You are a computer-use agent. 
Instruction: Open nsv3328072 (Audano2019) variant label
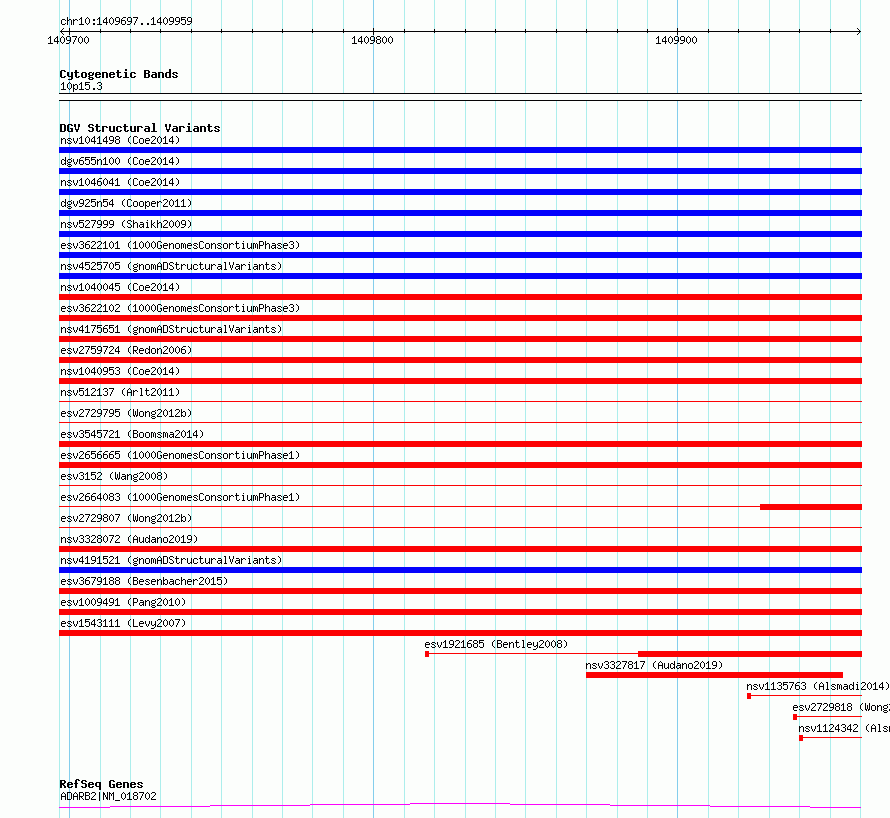click(129, 539)
